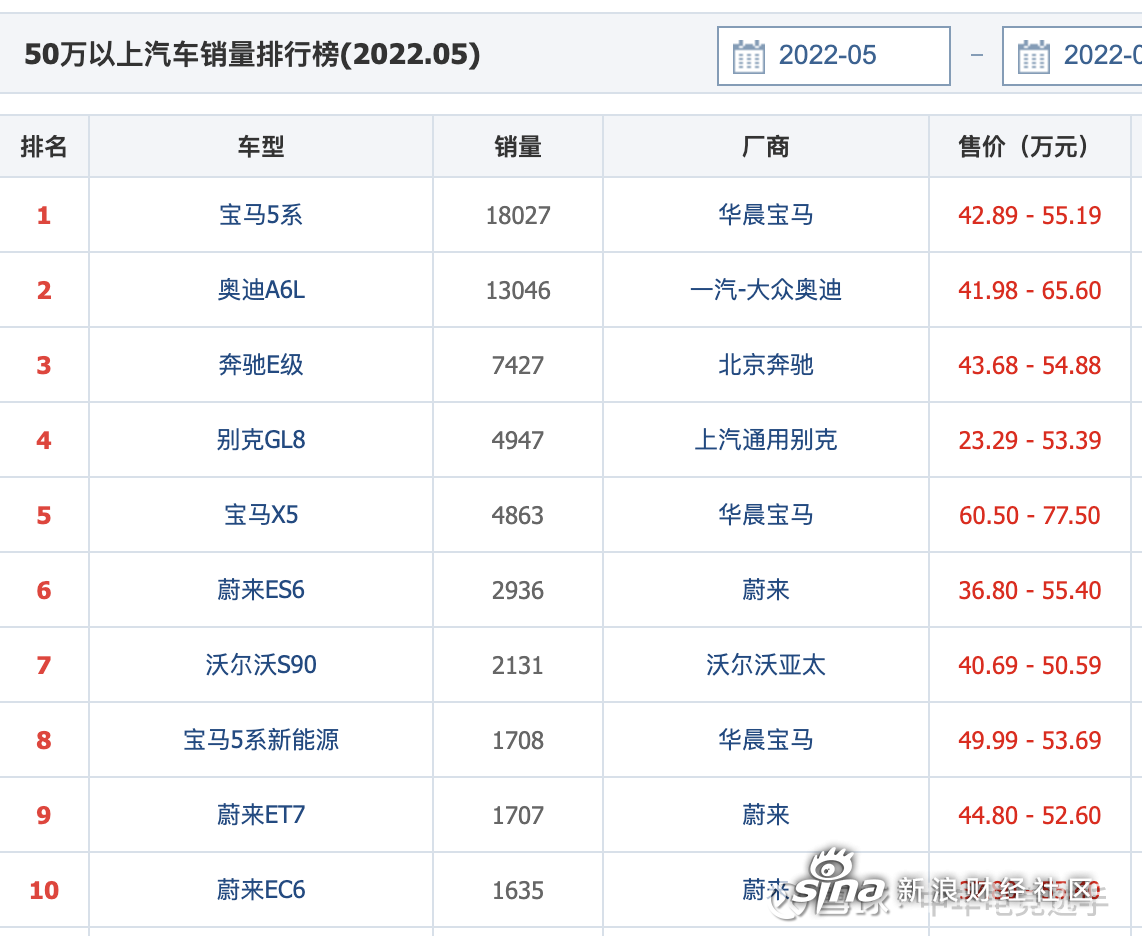1142x936 pixels.
Task: Open the 蔚来EC6 model link
Action: coord(261,890)
